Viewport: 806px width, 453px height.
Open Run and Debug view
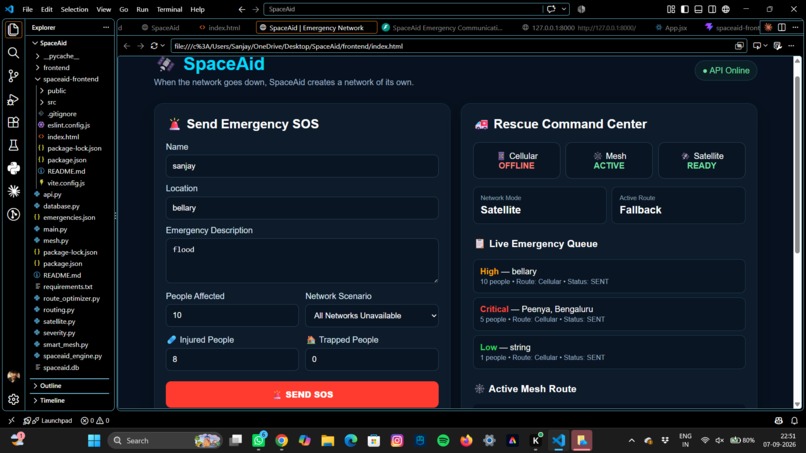pyautogui.click(x=13, y=99)
